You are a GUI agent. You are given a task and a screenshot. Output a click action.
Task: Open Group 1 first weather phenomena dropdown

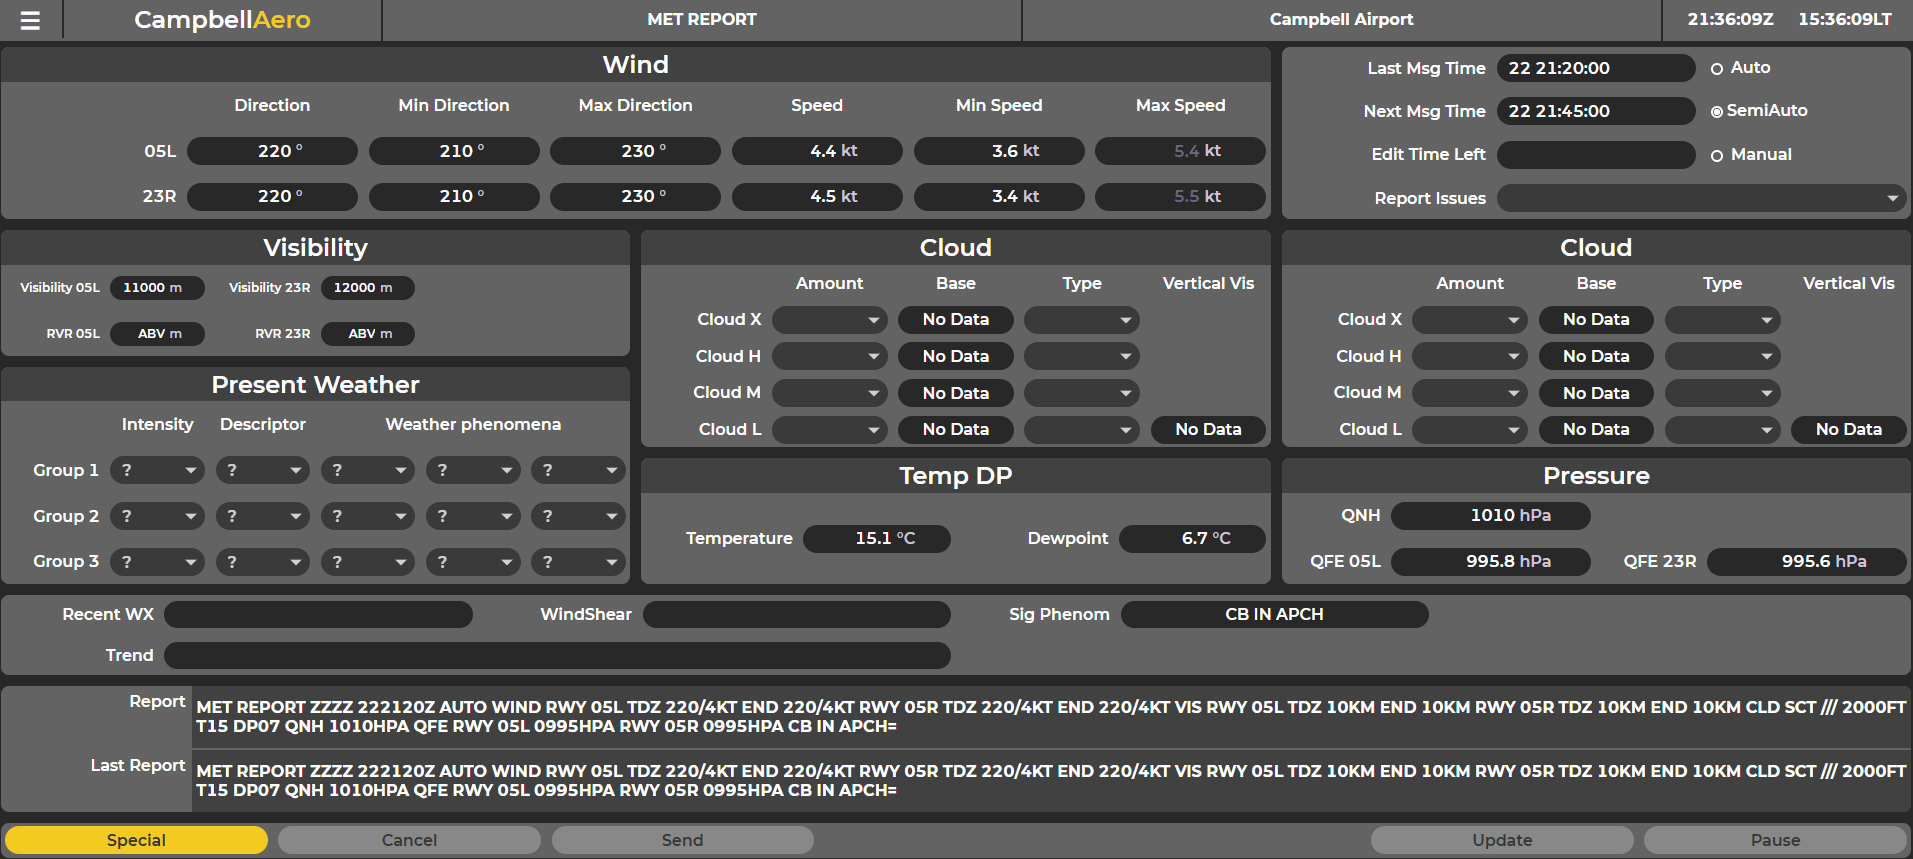pos(368,470)
